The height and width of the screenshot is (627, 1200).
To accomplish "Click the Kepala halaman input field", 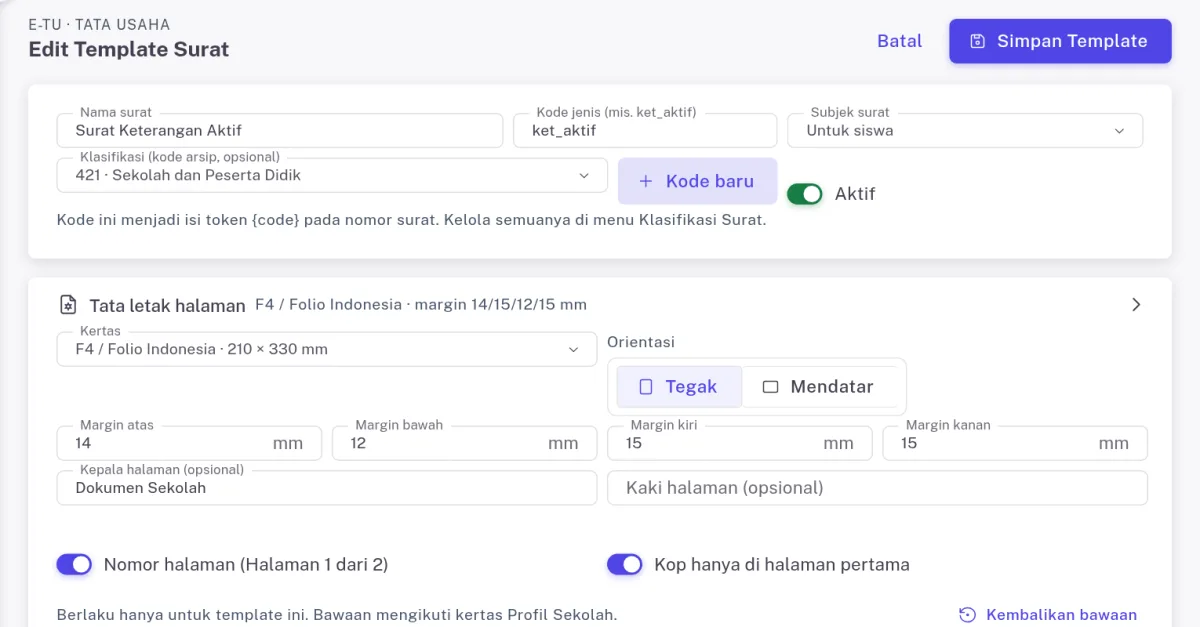I will click(x=327, y=488).
